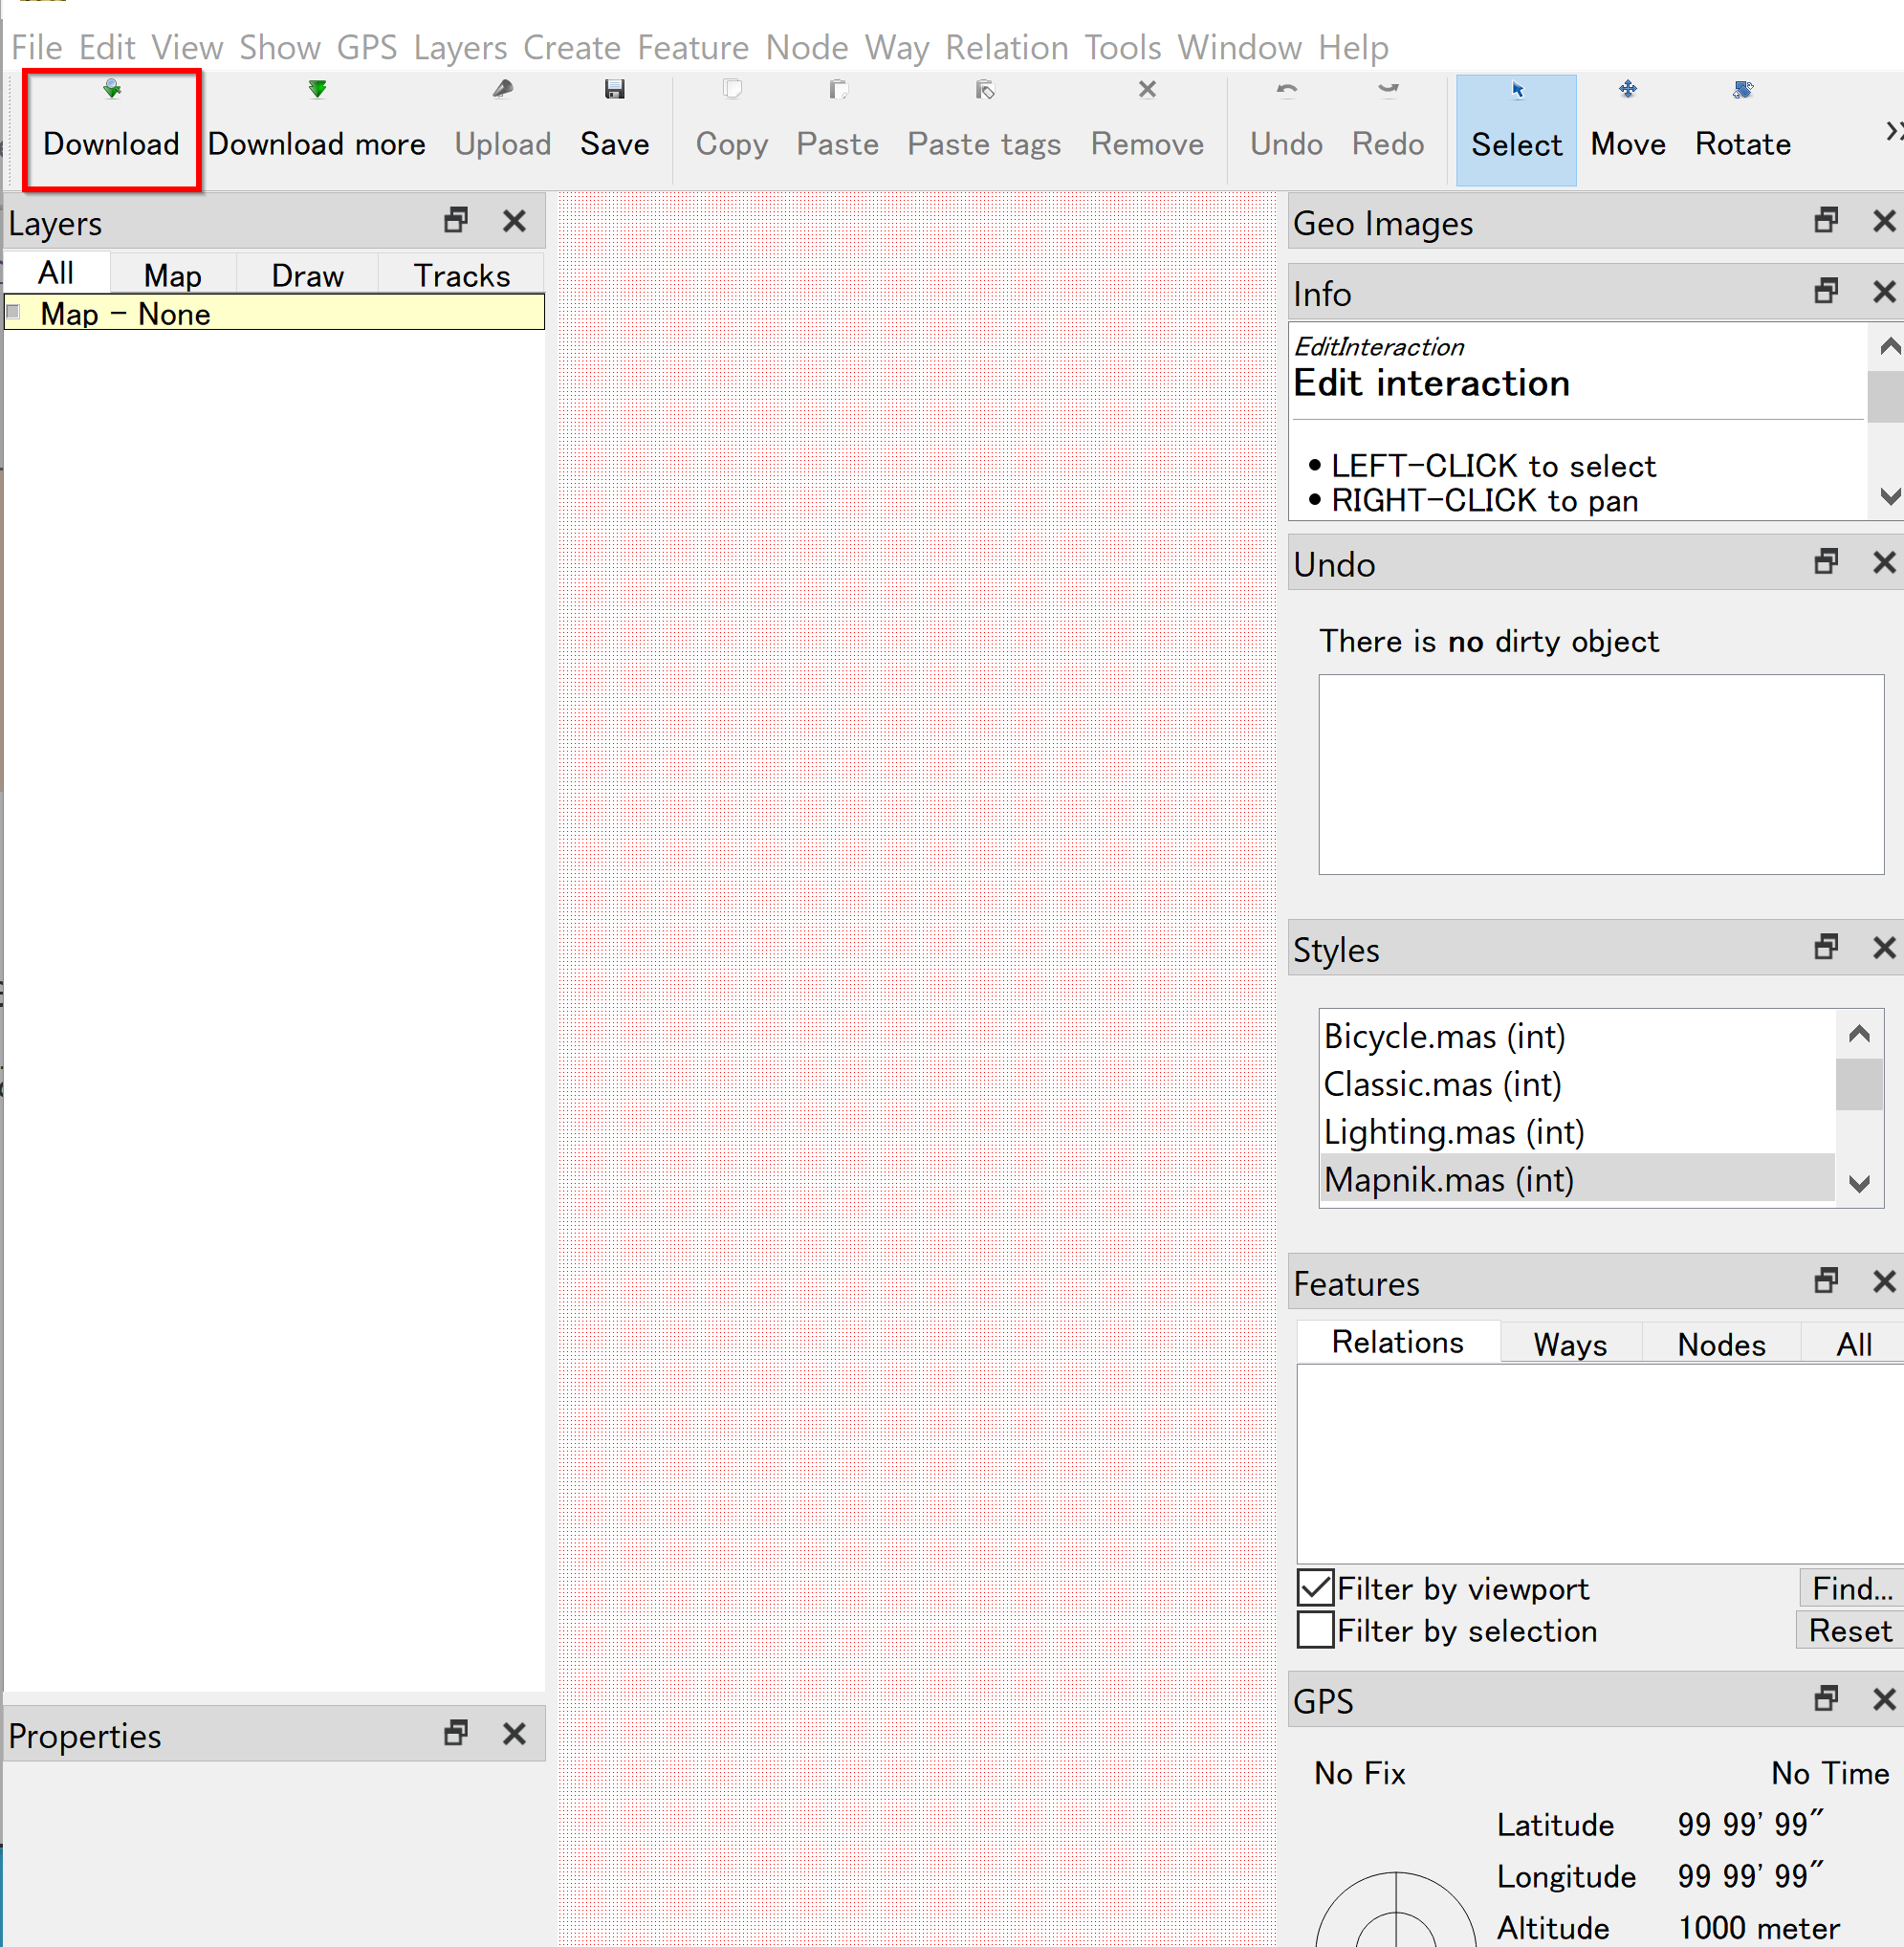This screenshot has width=1904, height=1947.
Task: Expand the Features panel expander
Action: pyautogui.click(x=1826, y=1284)
